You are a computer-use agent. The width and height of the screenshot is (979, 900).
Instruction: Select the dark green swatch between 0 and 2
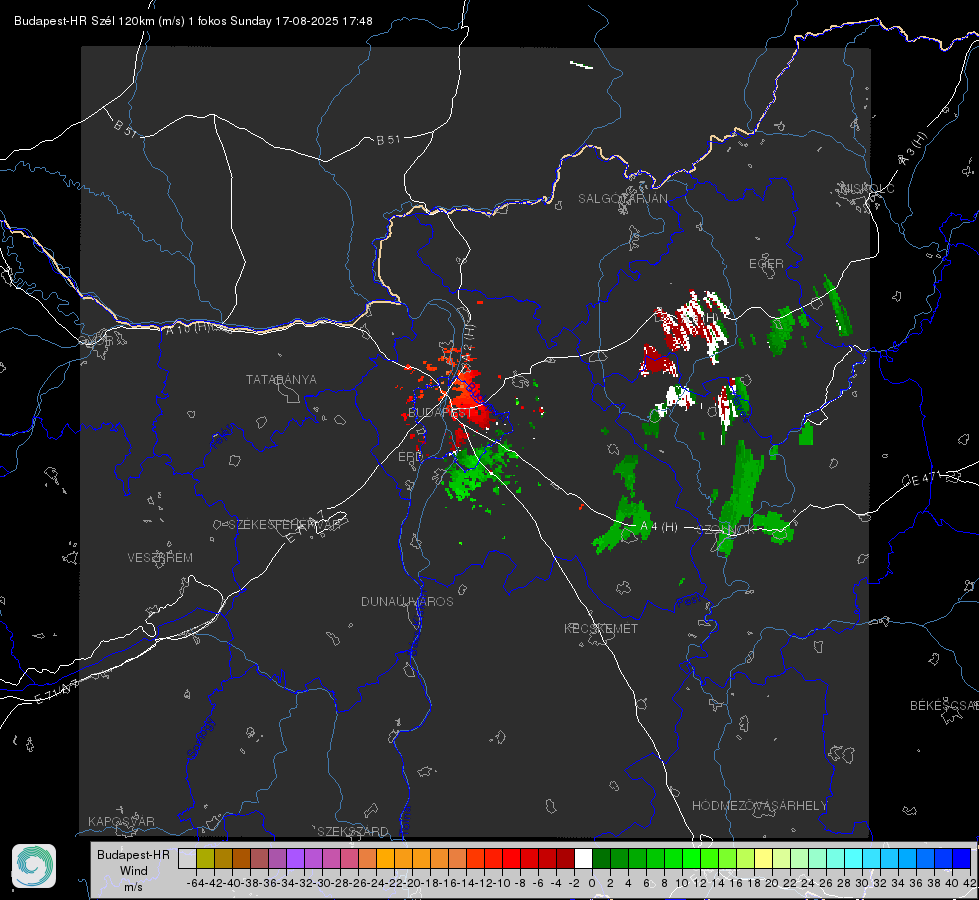pos(601,858)
